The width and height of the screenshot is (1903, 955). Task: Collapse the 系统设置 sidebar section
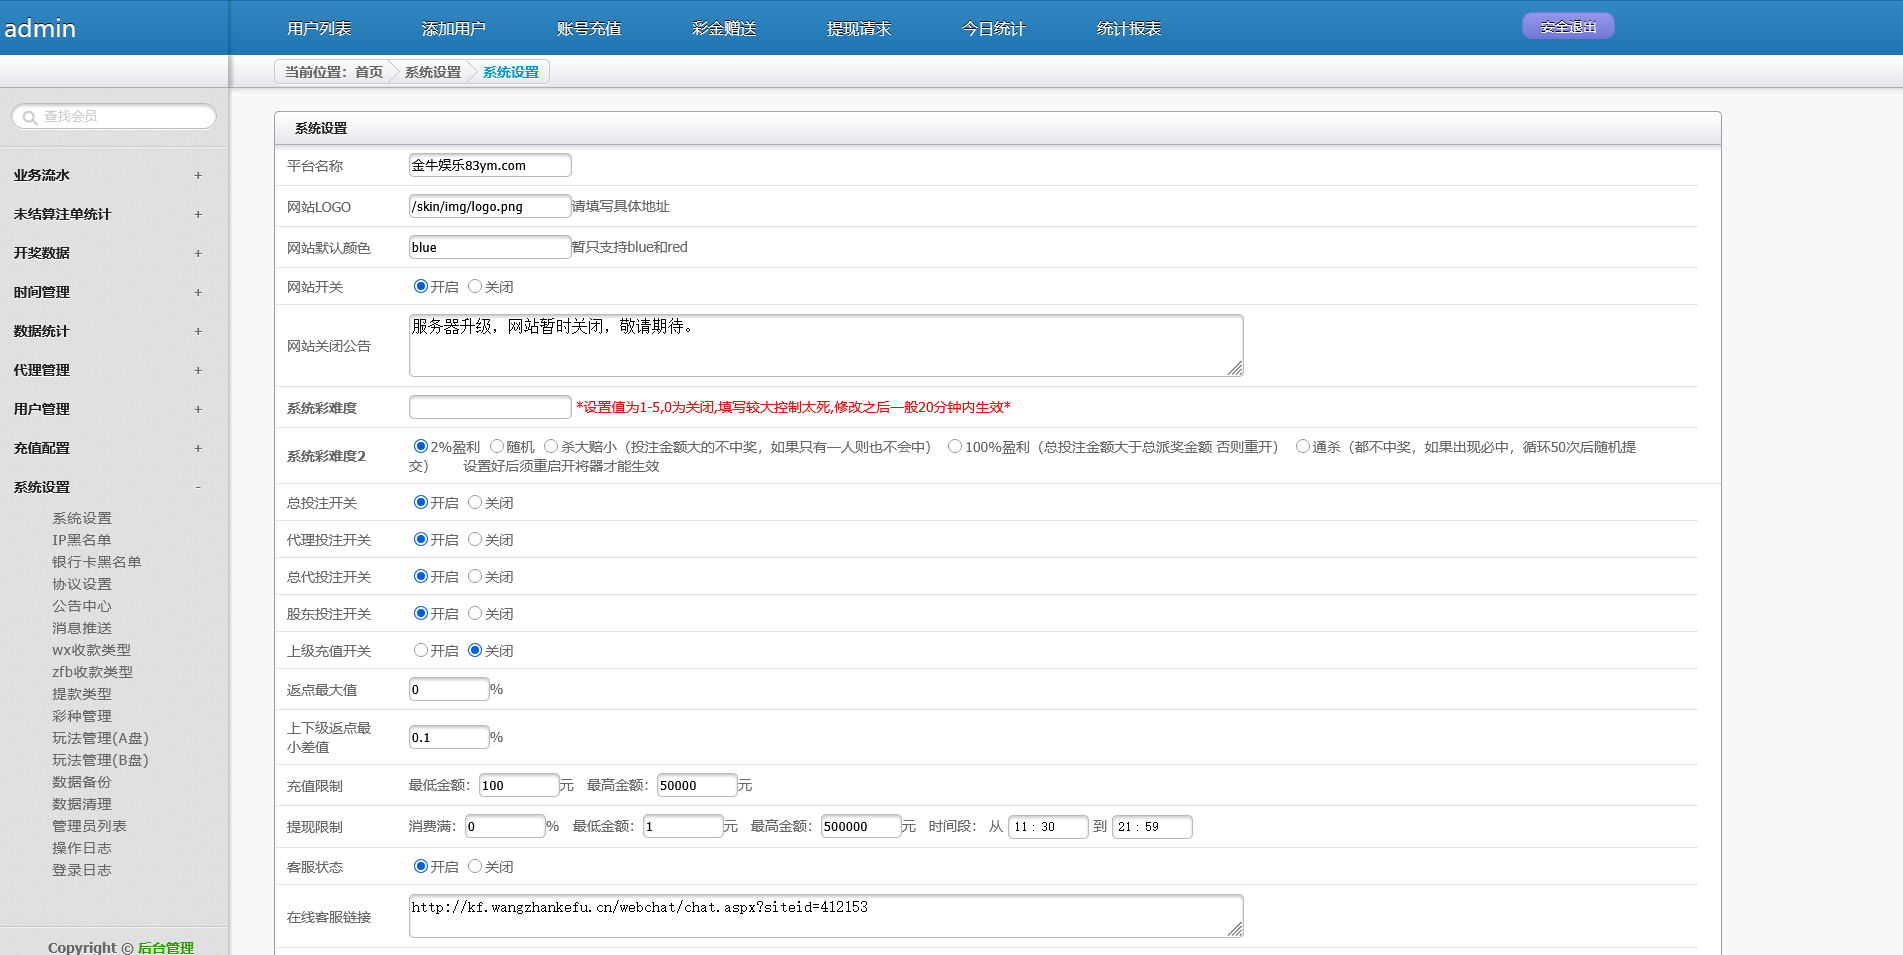coord(108,487)
